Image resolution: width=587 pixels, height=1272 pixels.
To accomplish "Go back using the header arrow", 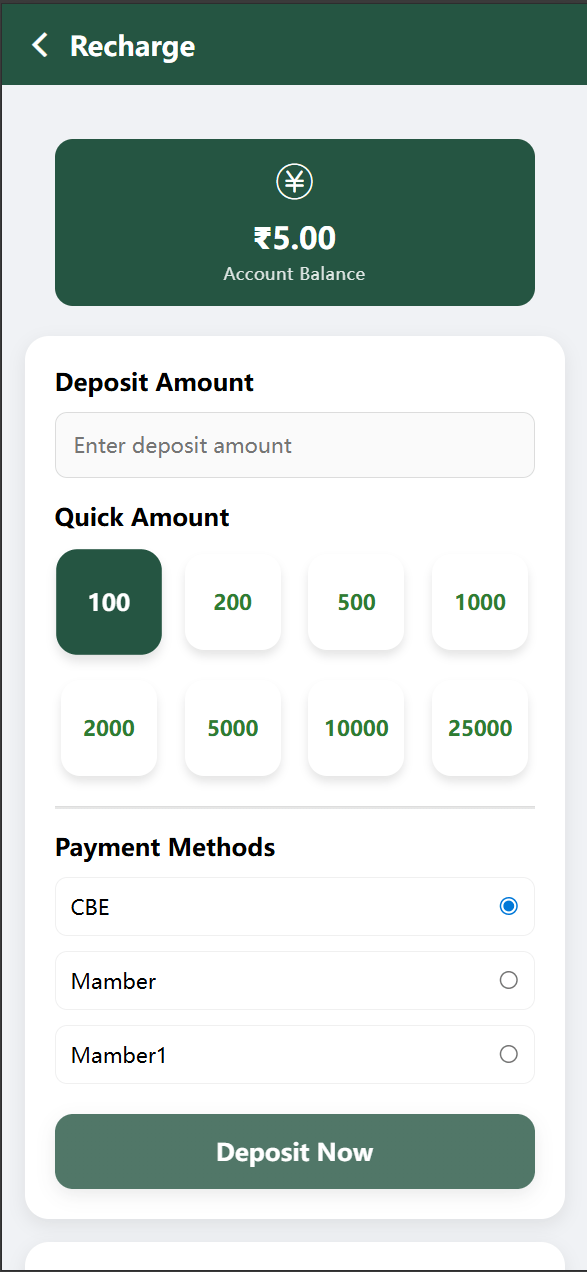I will 39,45.
